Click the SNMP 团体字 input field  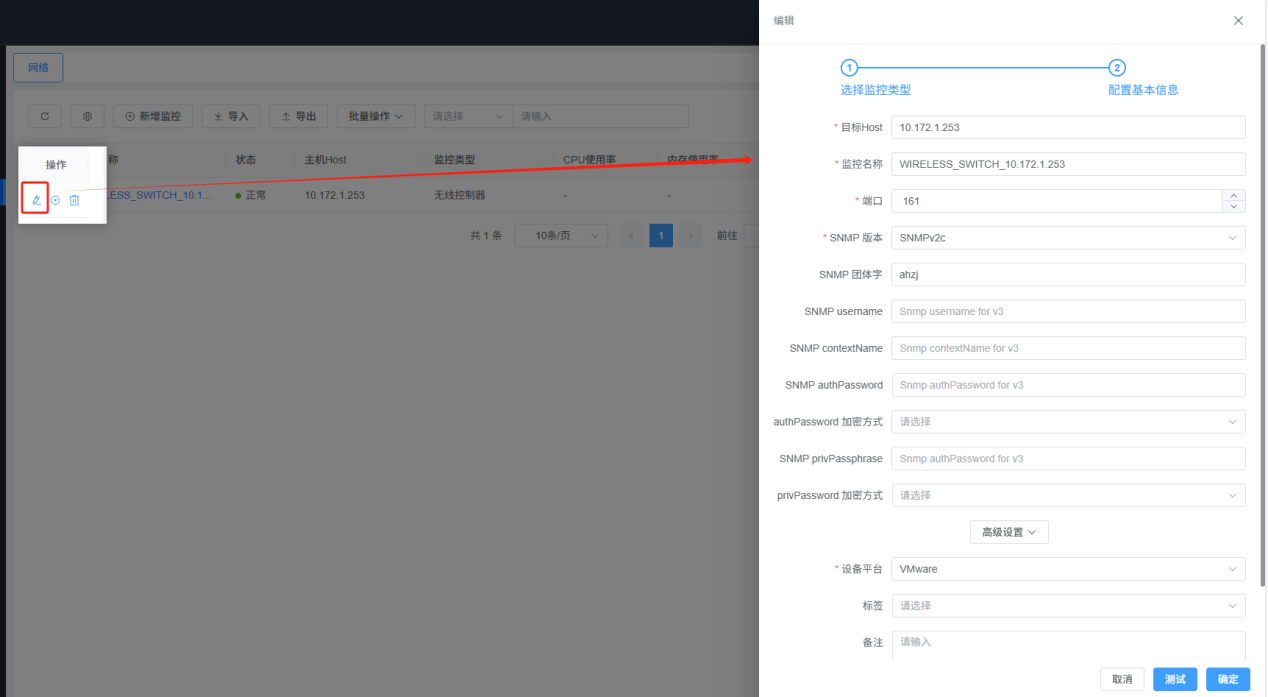click(1068, 275)
